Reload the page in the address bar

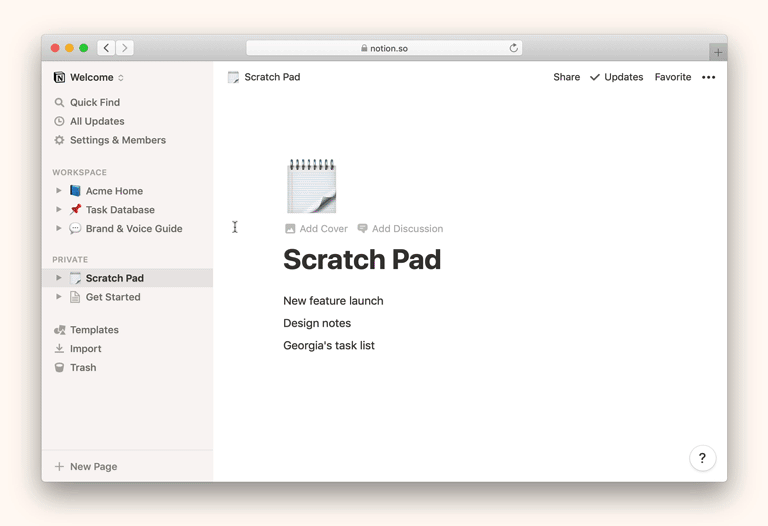click(x=514, y=48)
